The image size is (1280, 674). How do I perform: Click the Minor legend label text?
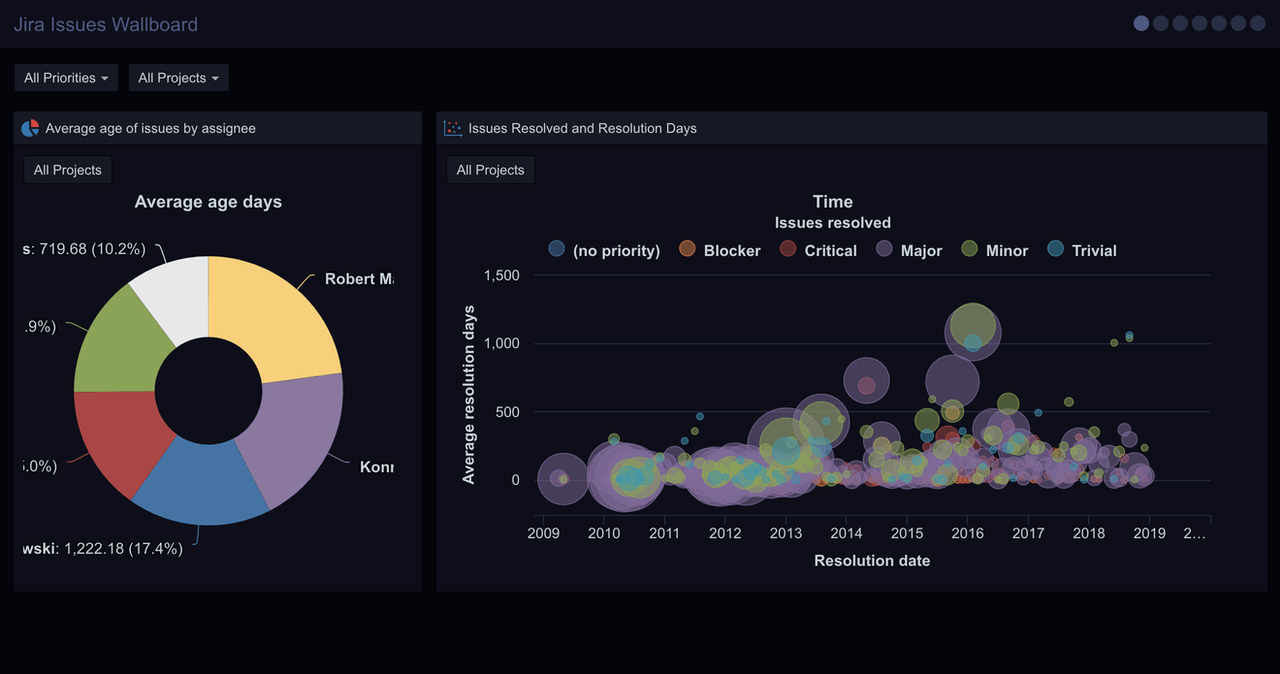(1007, 251)
